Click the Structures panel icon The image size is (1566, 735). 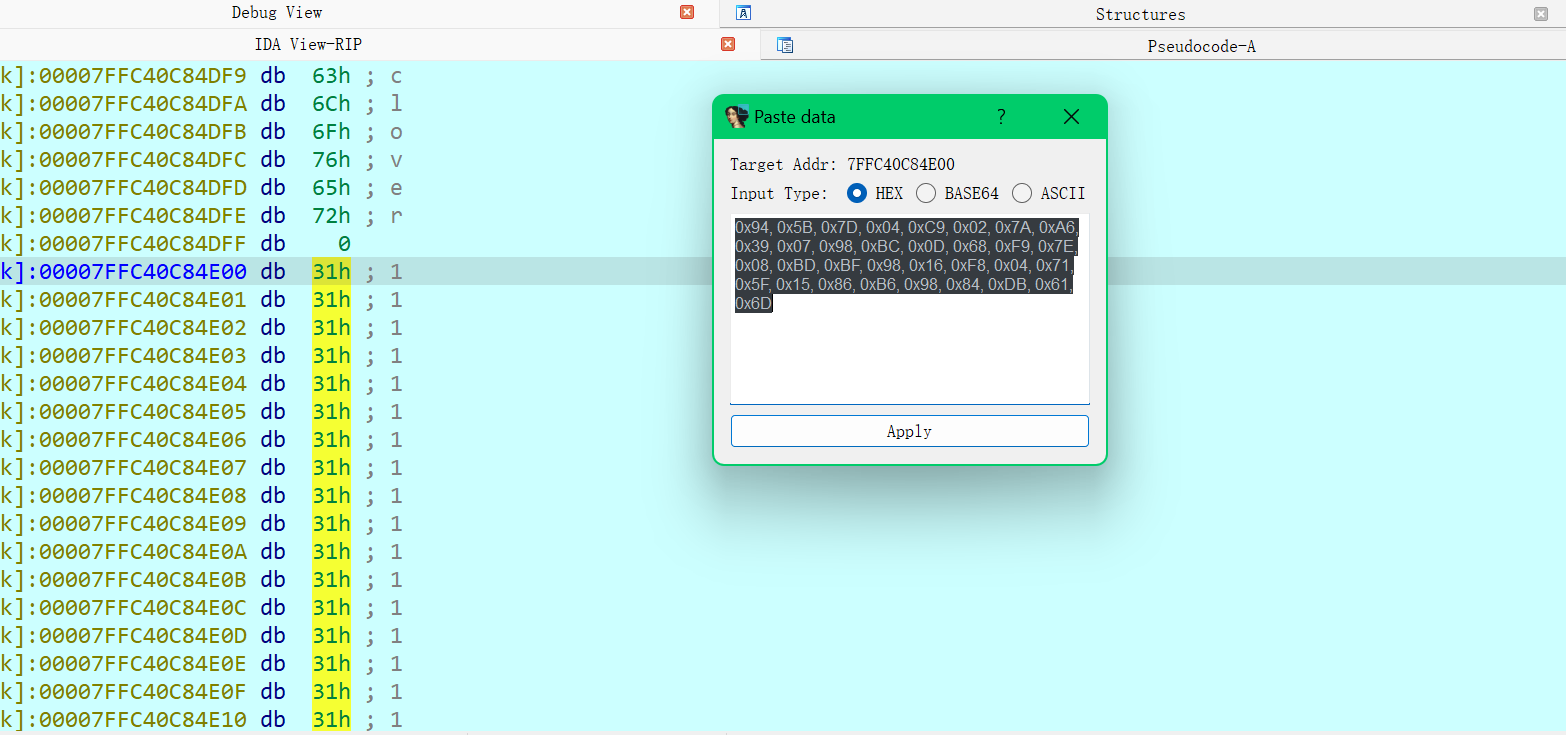(743, 13)
